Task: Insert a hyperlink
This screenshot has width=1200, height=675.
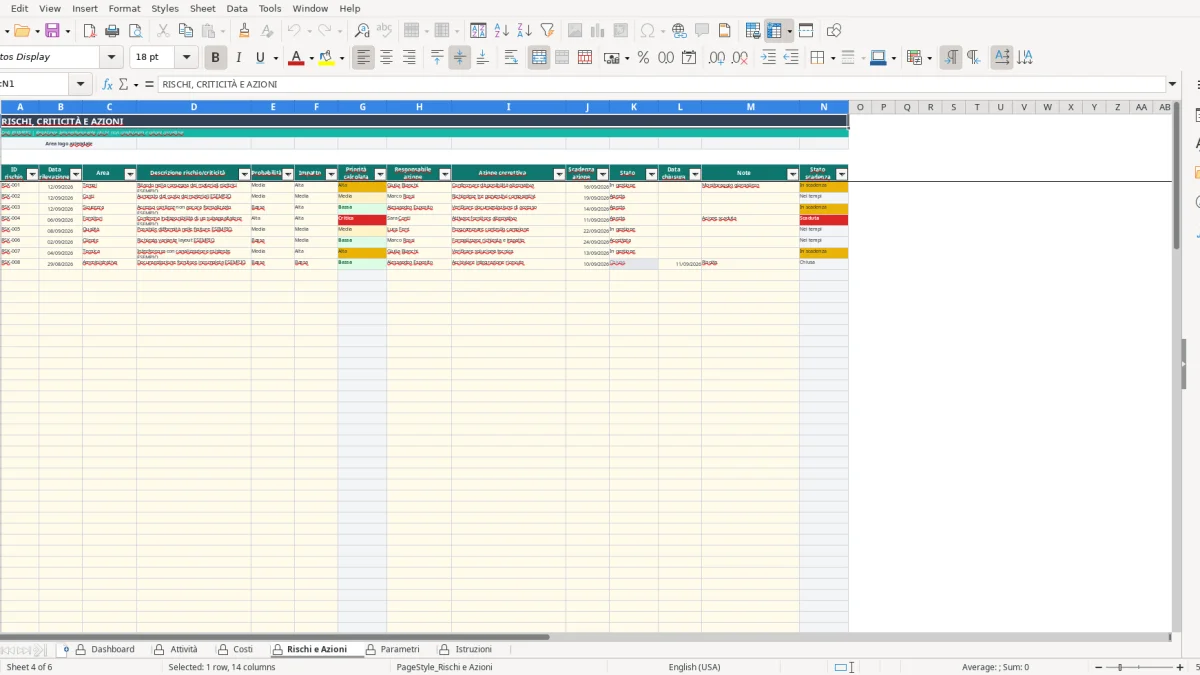Action: (679, 31)
